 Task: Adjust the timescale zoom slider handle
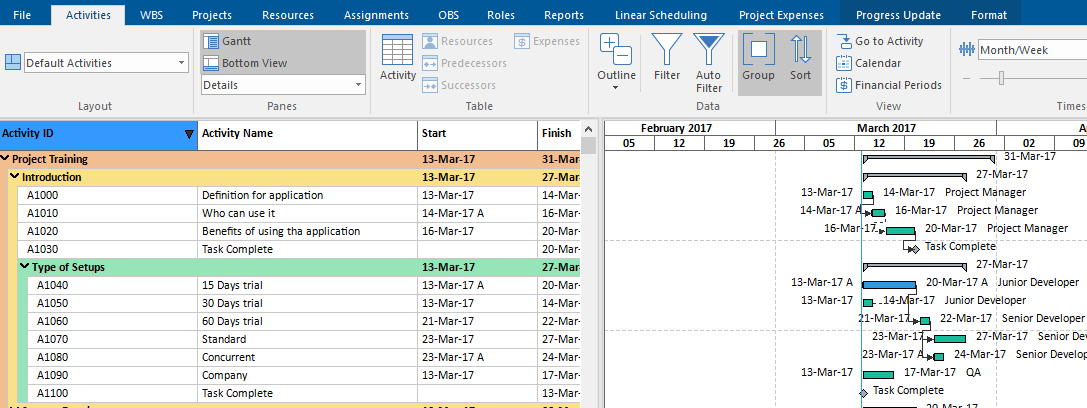tap(1001, 78)
